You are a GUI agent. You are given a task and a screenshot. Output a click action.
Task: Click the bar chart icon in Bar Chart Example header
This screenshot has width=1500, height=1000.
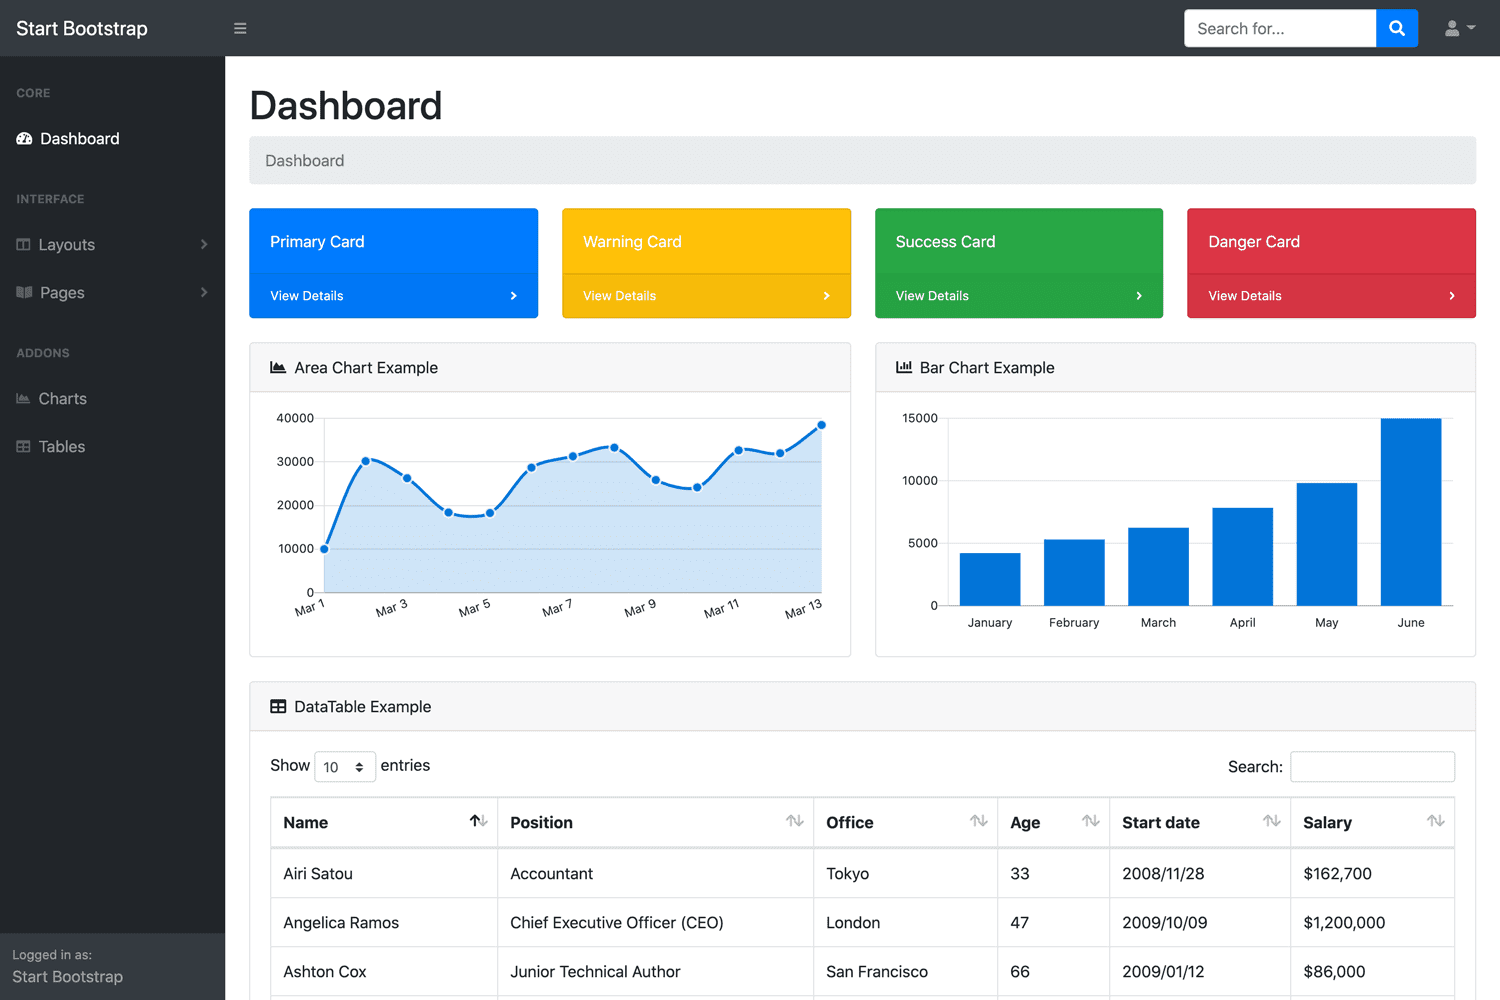point(901,367)
